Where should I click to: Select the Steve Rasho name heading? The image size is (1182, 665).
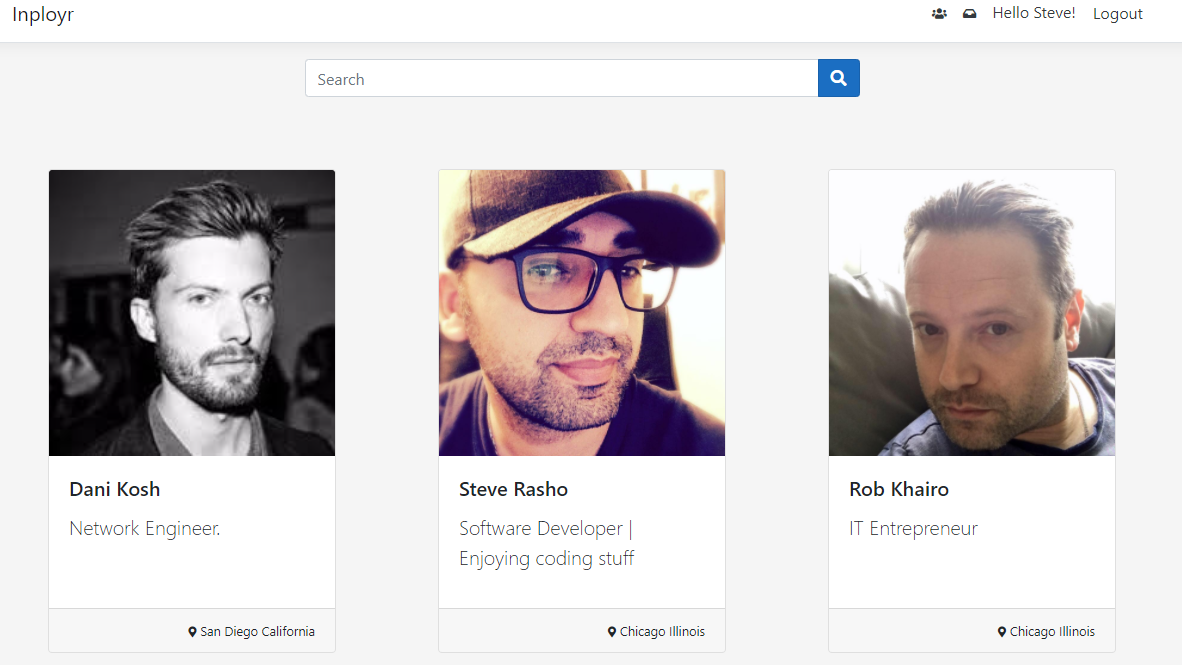[x=513, y=489]
